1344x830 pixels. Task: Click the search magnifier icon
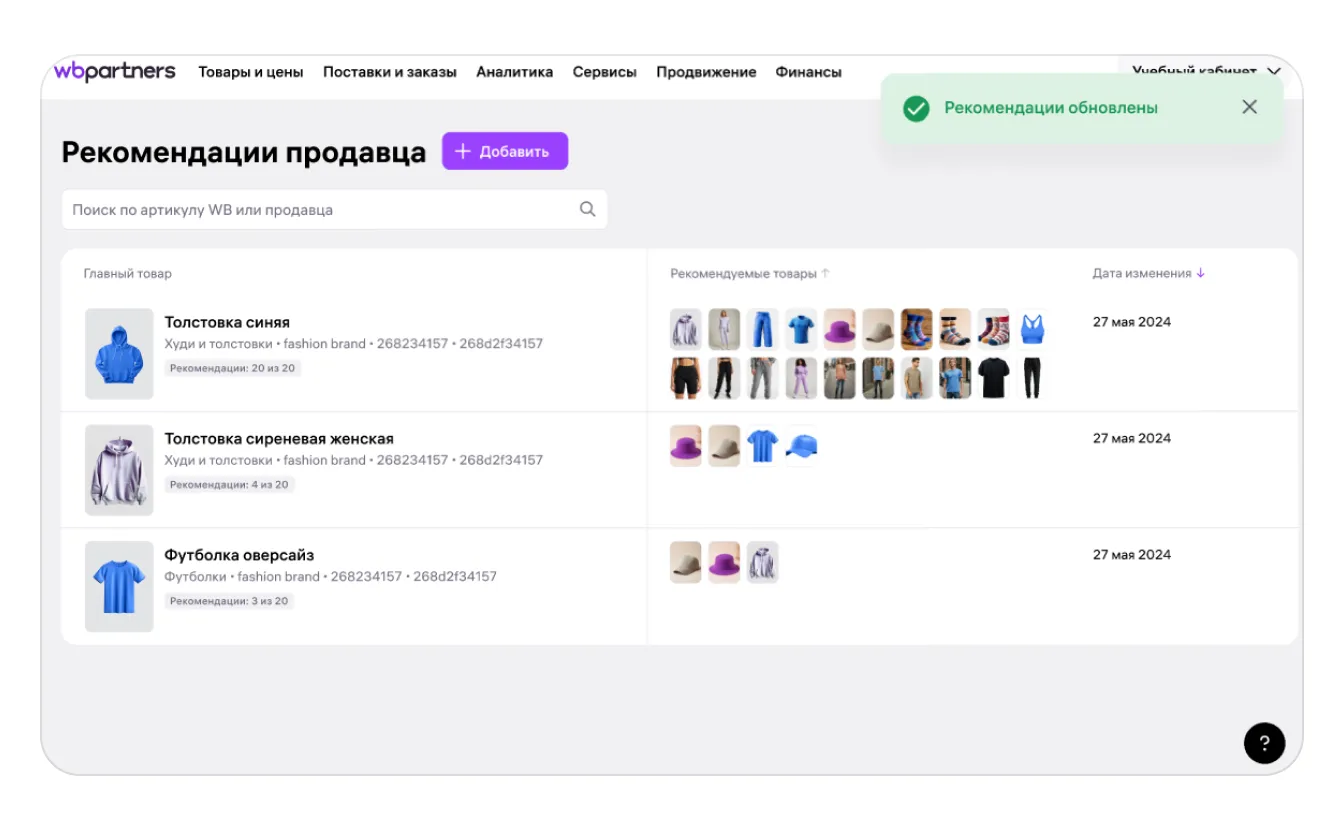click(587, 209)
